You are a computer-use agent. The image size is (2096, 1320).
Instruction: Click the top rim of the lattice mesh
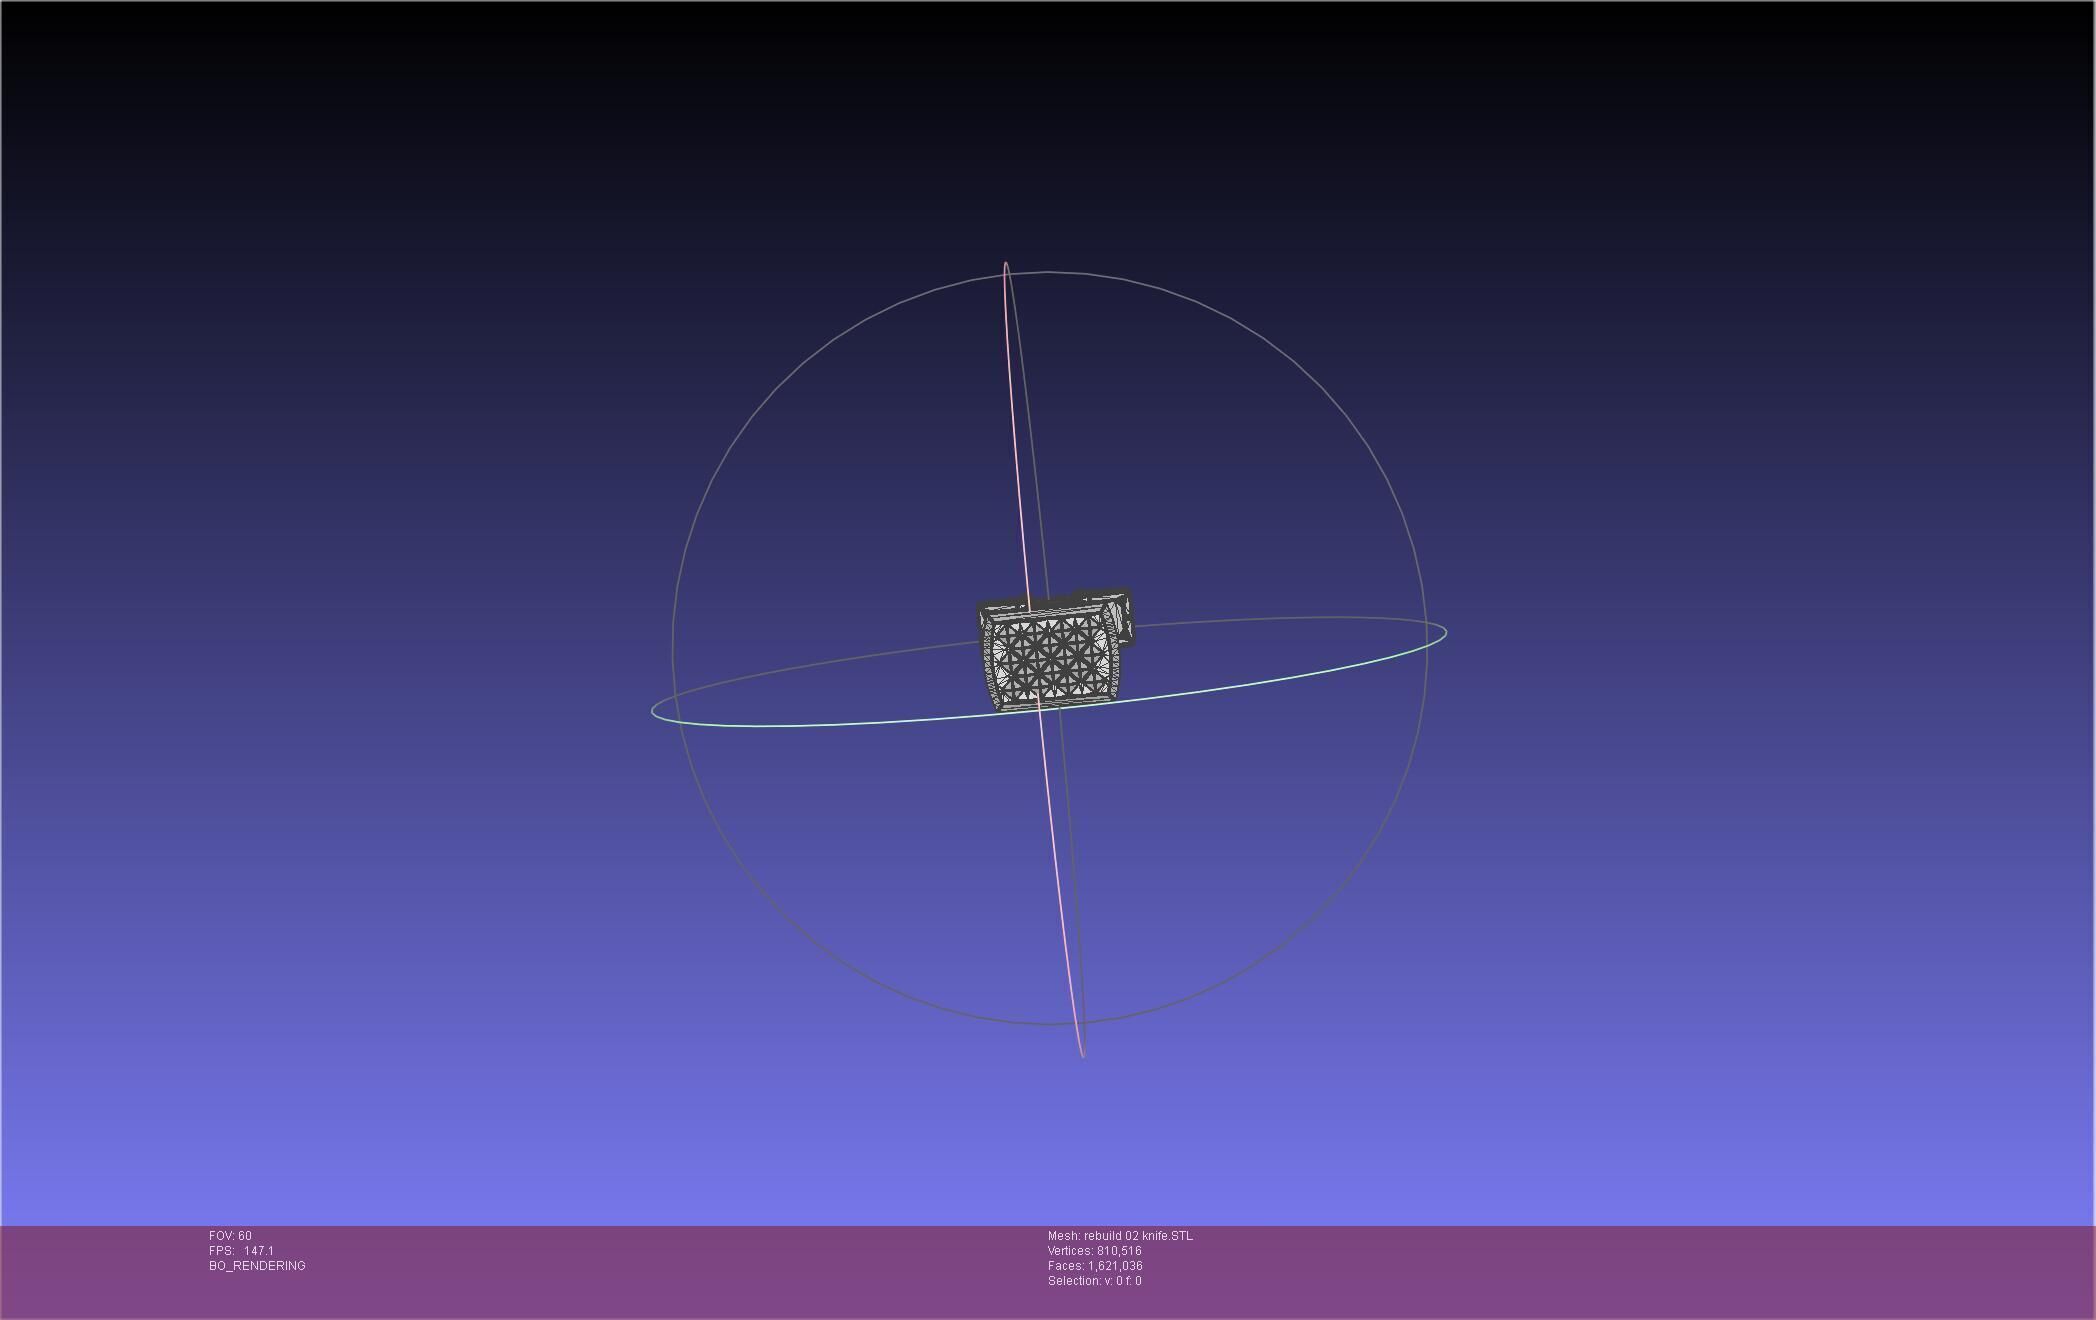point(1040,611)
